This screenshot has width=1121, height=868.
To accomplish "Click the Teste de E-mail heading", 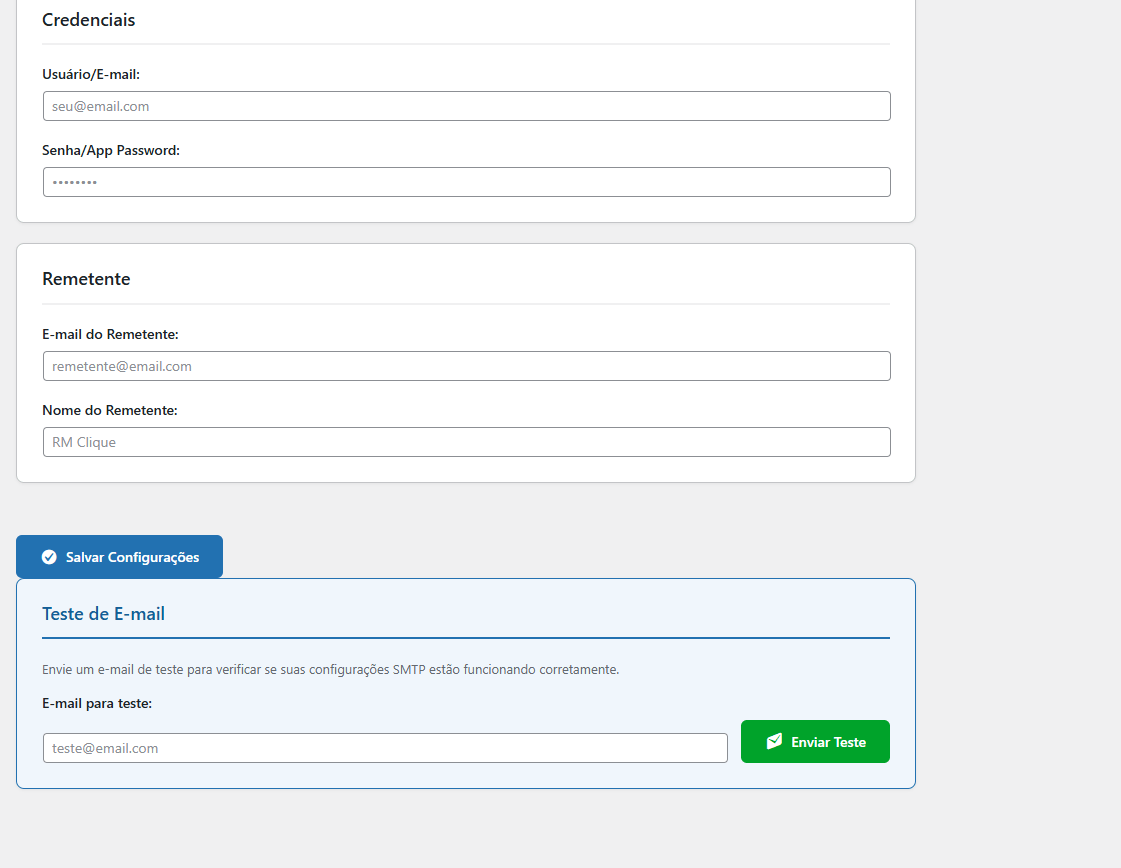I will click(103, 614).
